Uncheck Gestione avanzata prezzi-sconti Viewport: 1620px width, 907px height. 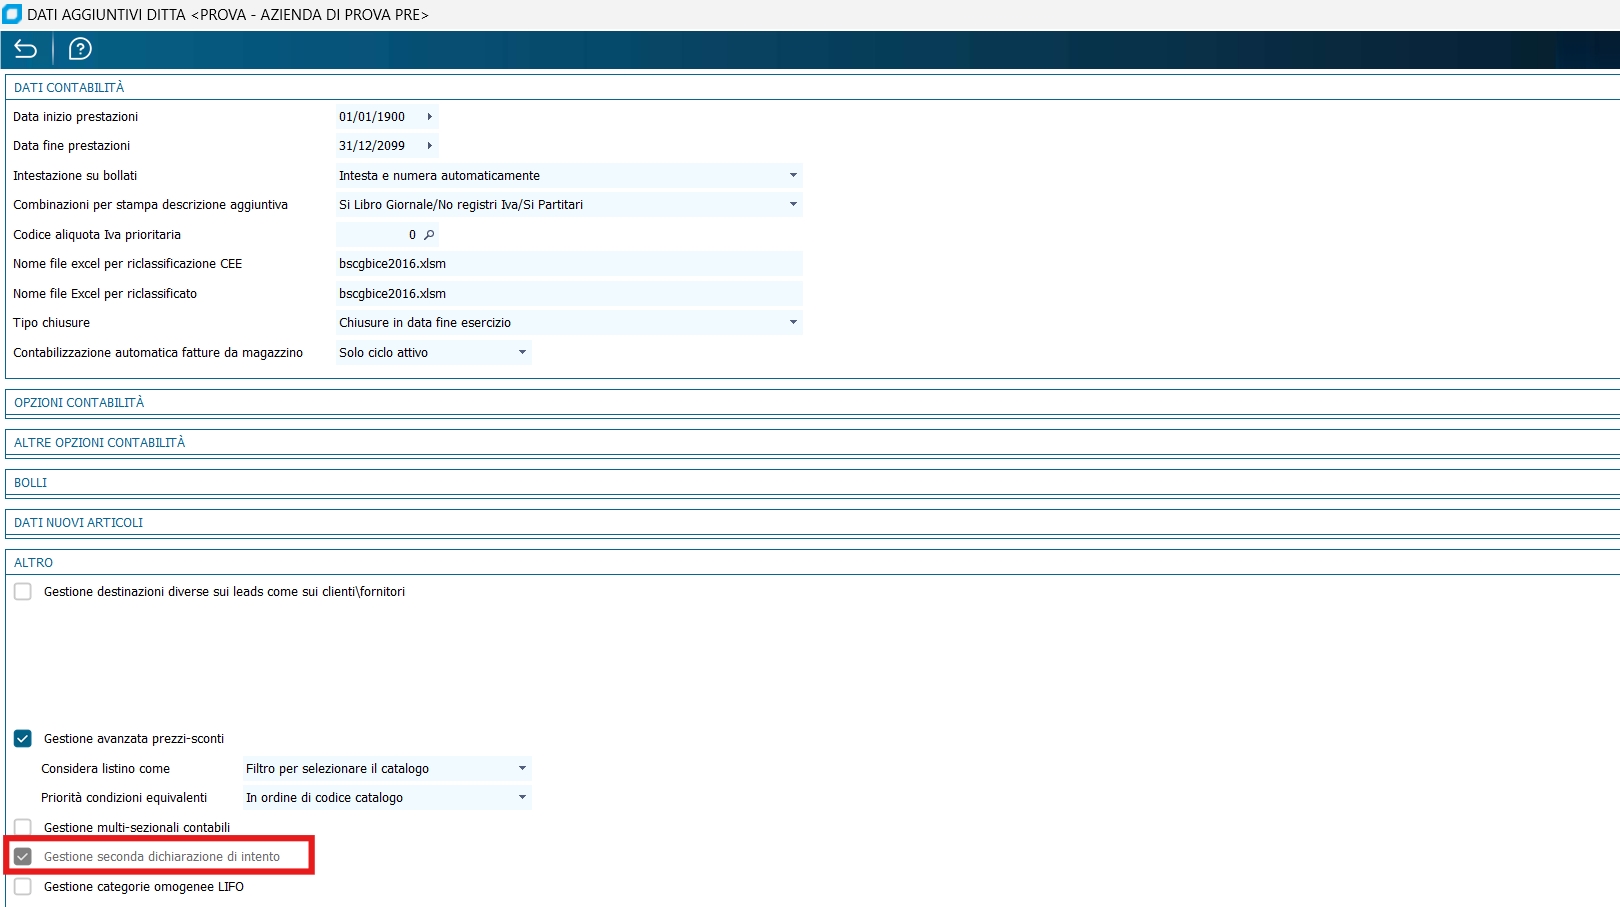[x=23, y=739]
